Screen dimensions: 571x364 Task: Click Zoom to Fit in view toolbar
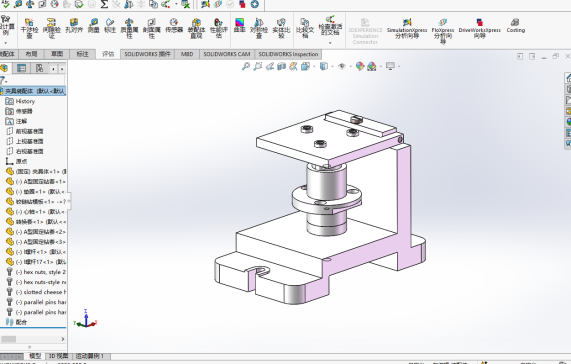click(x=246, y=66)
